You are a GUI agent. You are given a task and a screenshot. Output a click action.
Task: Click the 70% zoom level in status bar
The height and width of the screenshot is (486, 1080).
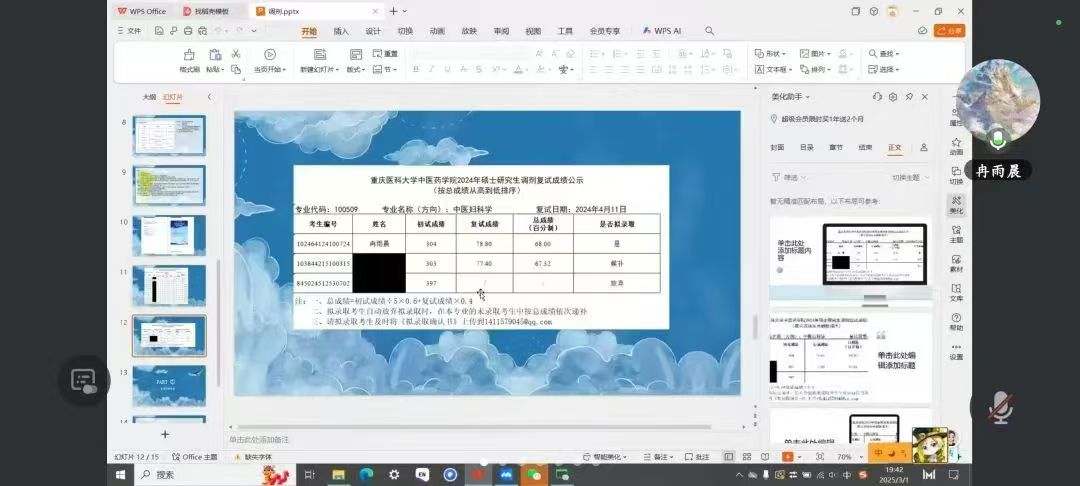click(x=844, y=457)
